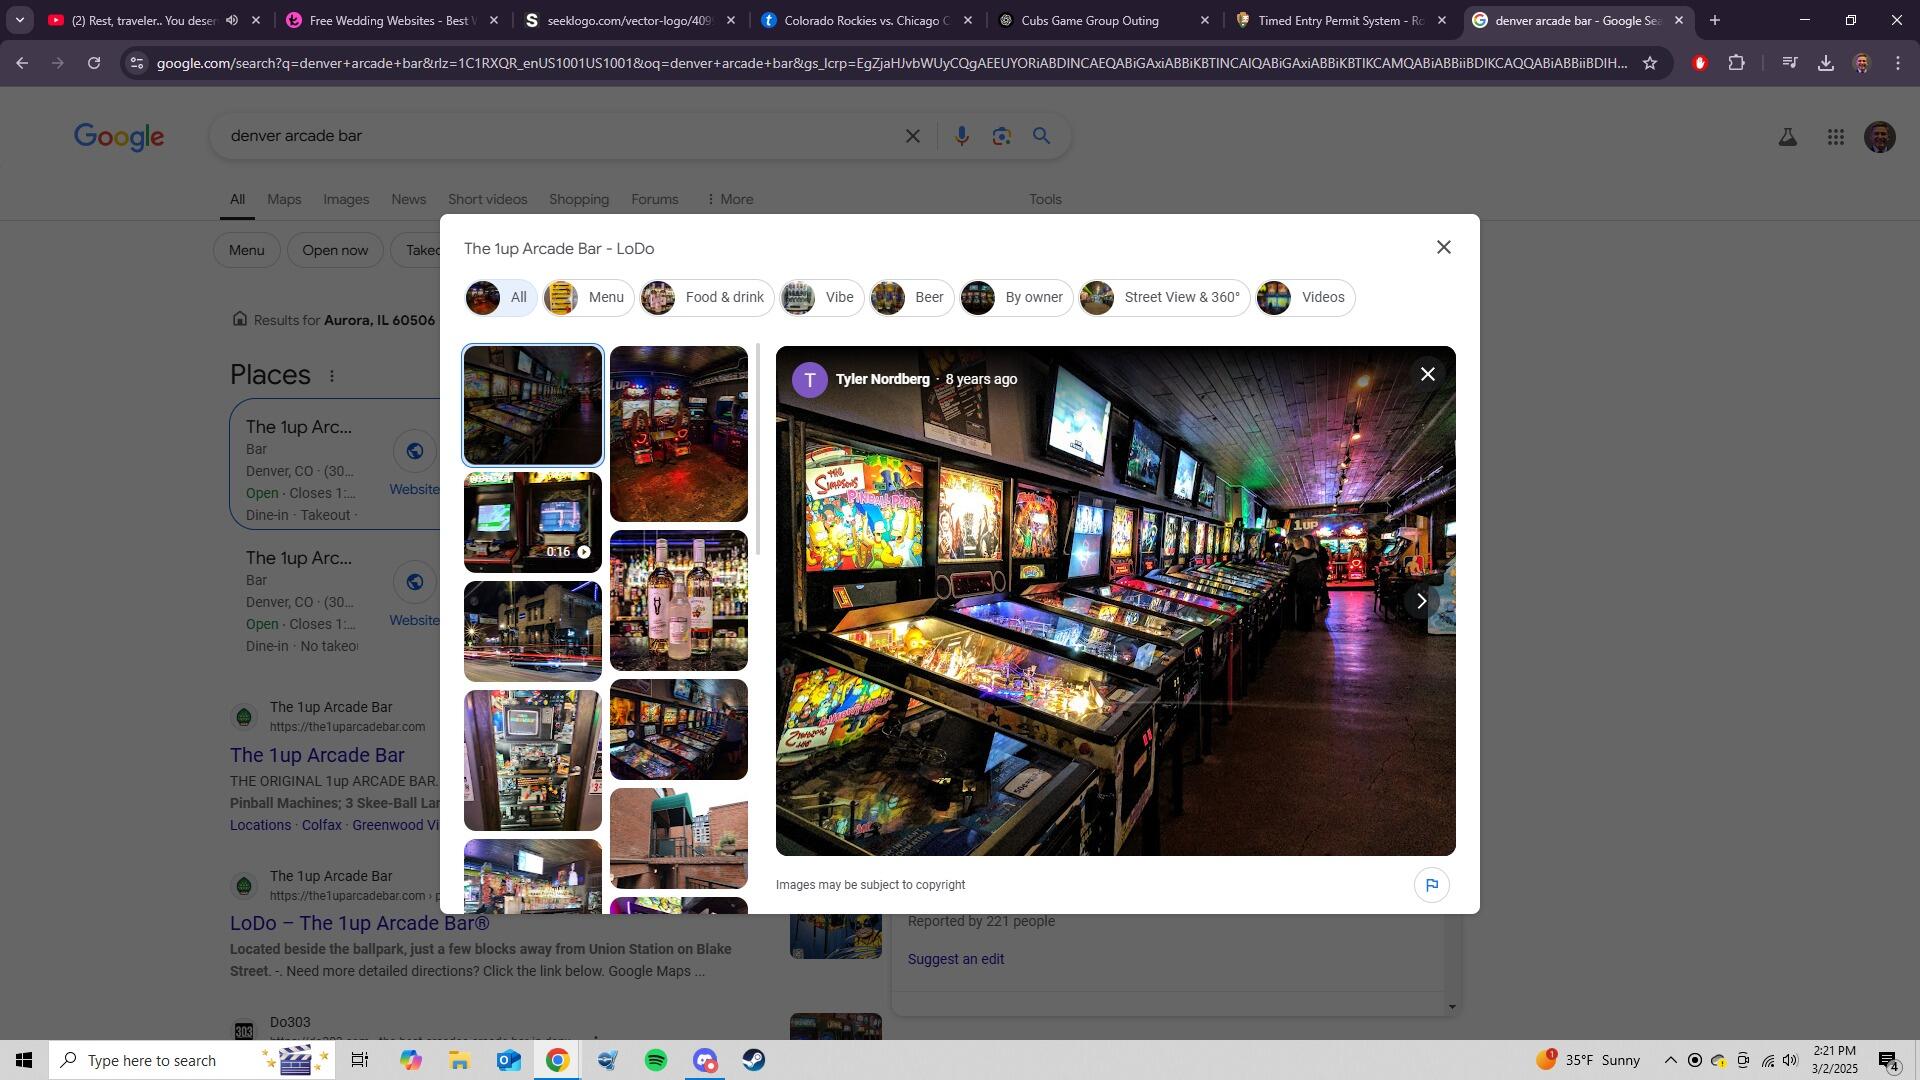Start voice search microphone

click(961, 136)
